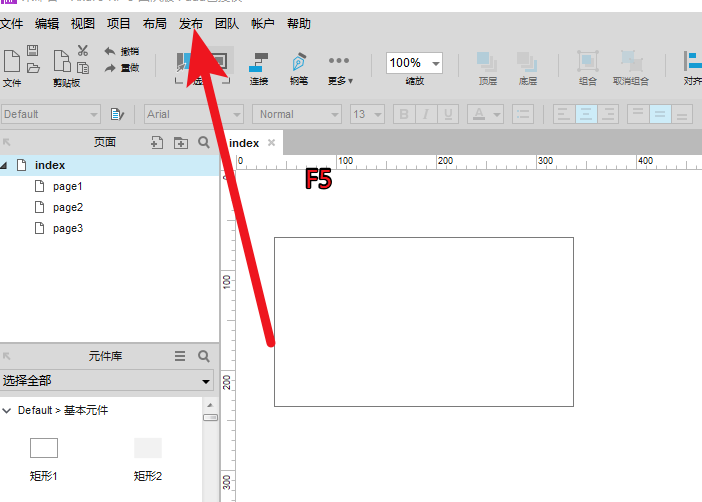The image size is (702, 502).
Task: Click the add page icon
Action: point(156,143)
